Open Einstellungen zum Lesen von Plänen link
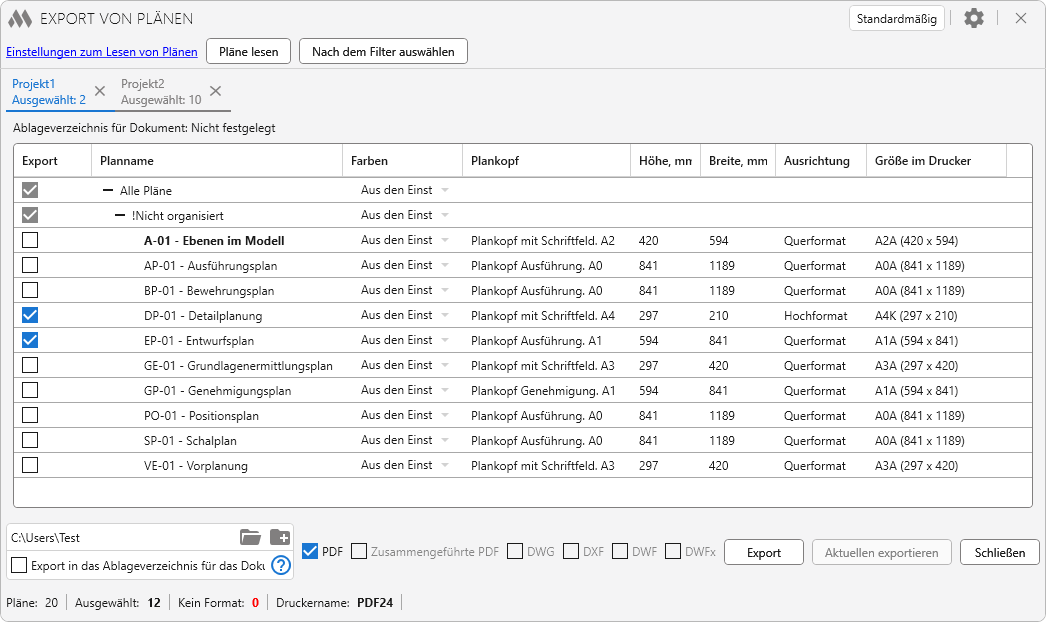Screen dimensions: 1046x622 point(101,51)
